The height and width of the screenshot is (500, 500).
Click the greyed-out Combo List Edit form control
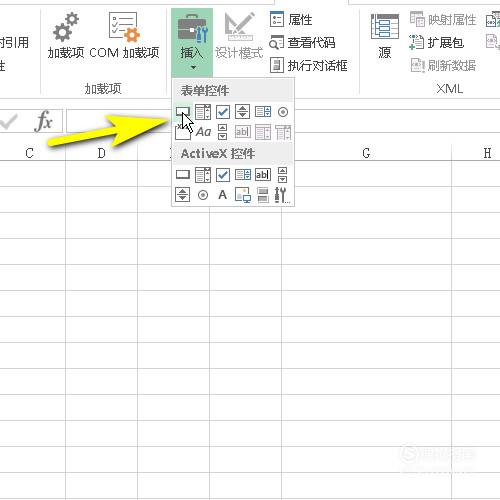point(263,132)
